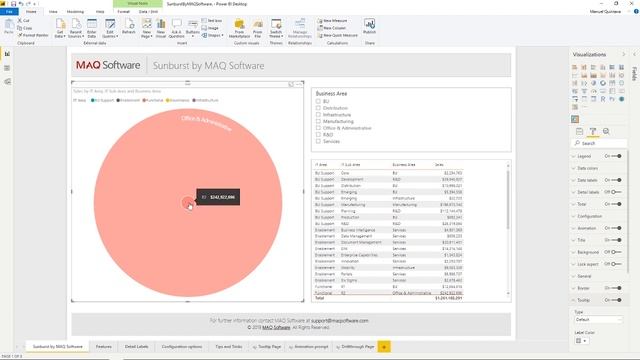Check the R&D business area checkbox
The height and width of the screenshot is (360, 640).
(318, 134)
